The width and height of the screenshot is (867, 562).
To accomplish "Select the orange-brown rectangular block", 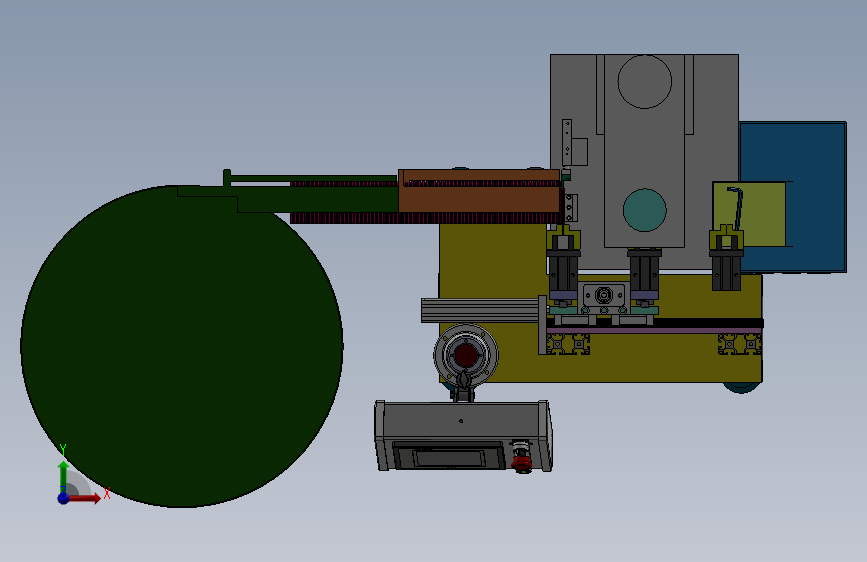I will pyautogui.click(x=479, y=191).
